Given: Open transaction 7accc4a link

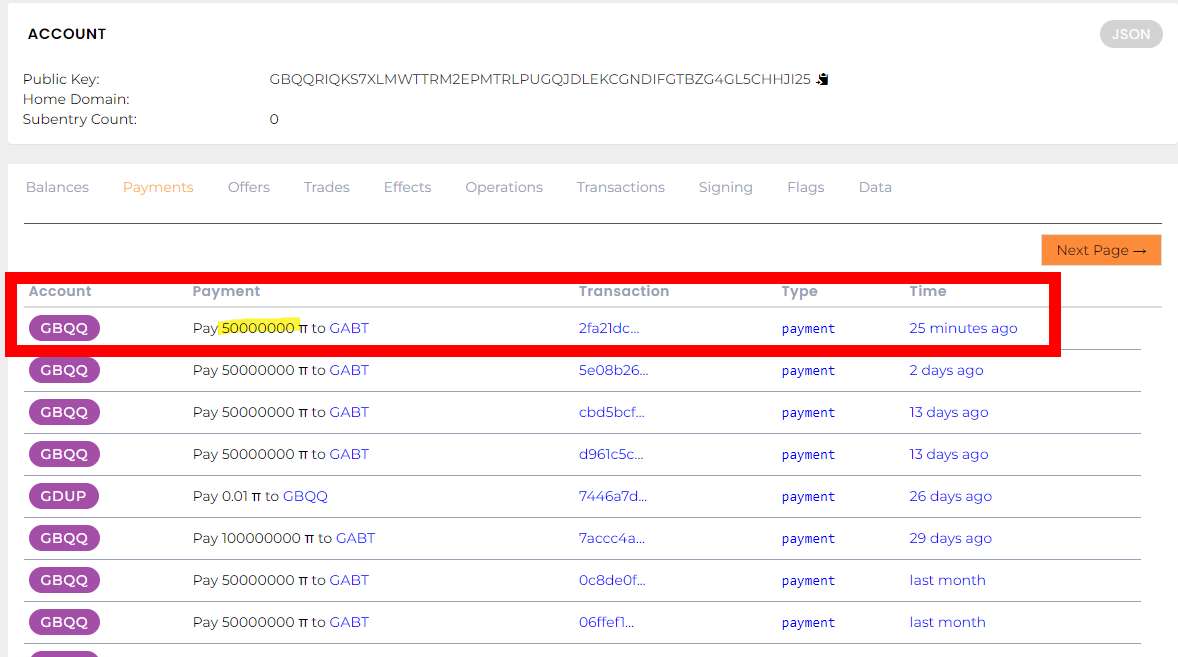Looking at the screenshot, I should (x=611, y=538).
